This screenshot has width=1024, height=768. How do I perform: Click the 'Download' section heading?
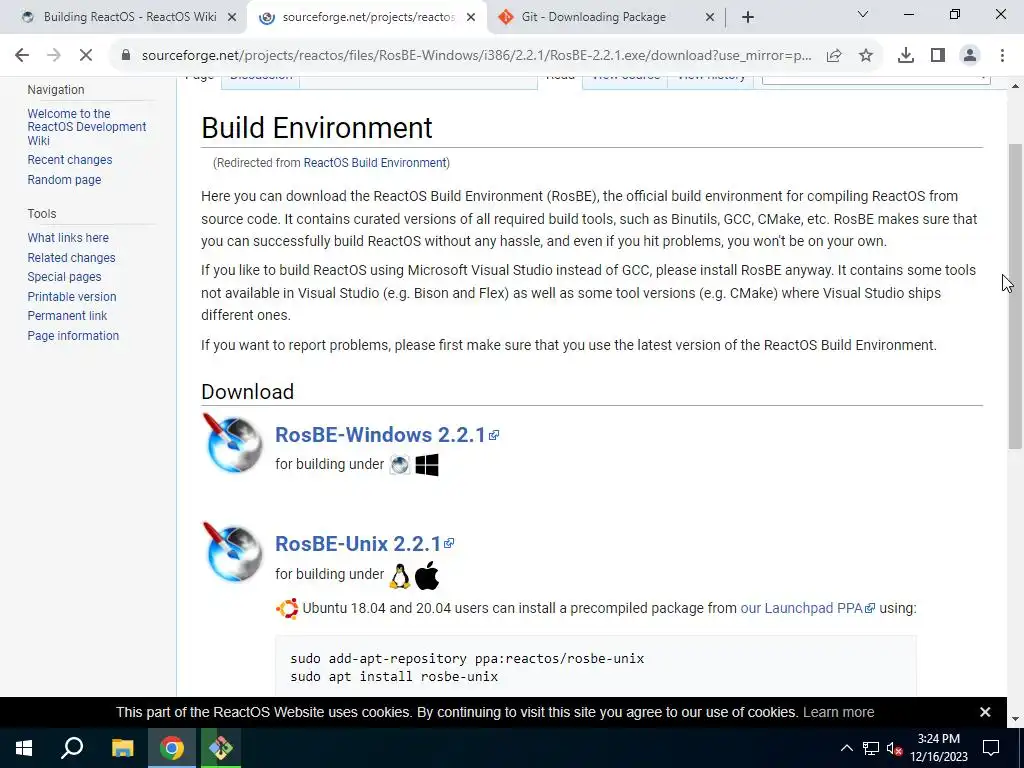coord(248,392)
